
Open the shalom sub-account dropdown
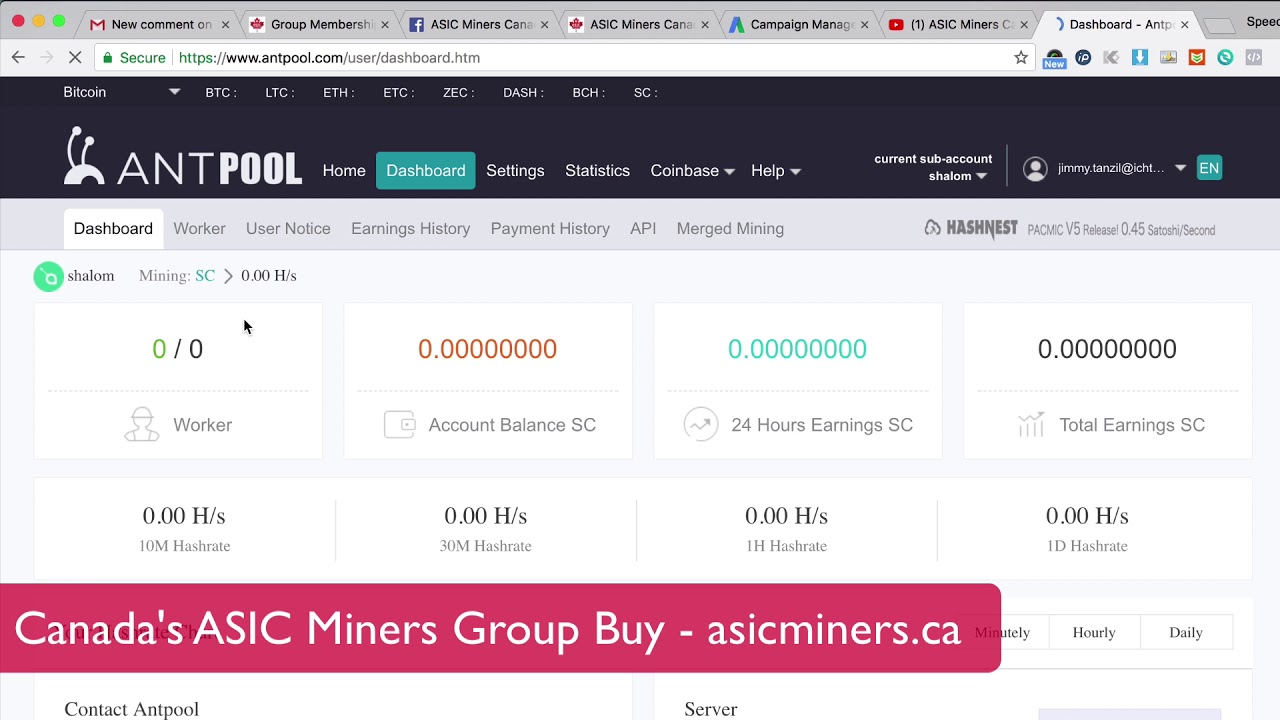tap(957, 176)
